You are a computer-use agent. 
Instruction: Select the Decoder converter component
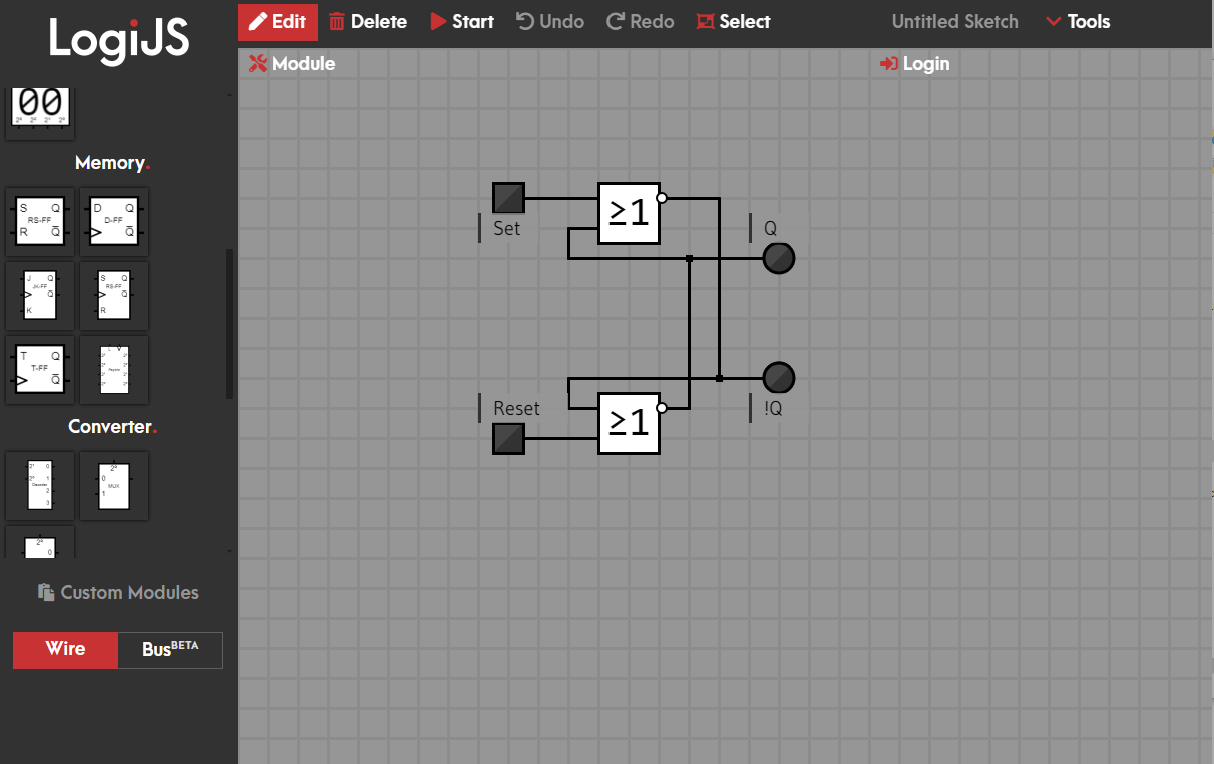pyautogui.click(x=40, y=486)
